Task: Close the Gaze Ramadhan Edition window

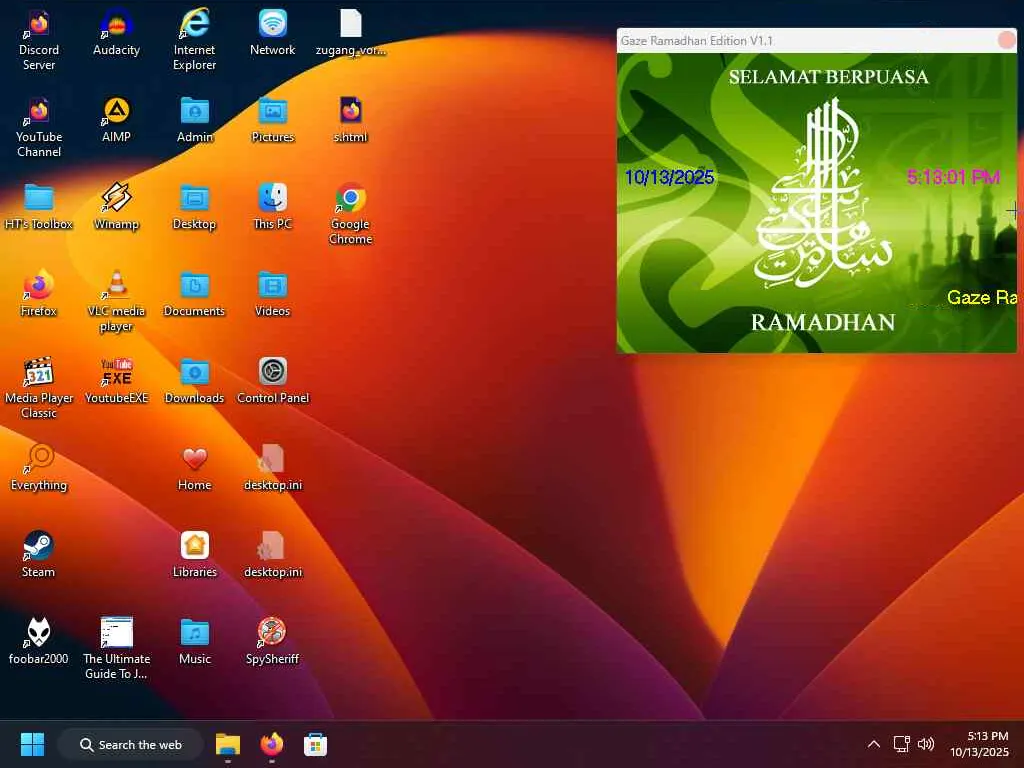Action: click(1006, 40)
